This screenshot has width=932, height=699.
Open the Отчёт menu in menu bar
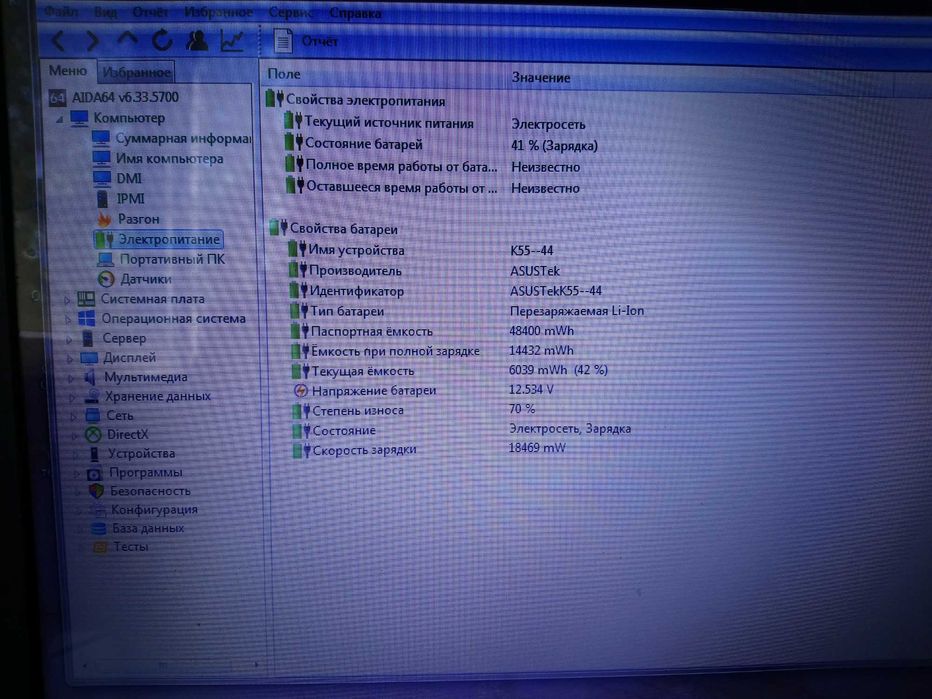pos(150,12)
